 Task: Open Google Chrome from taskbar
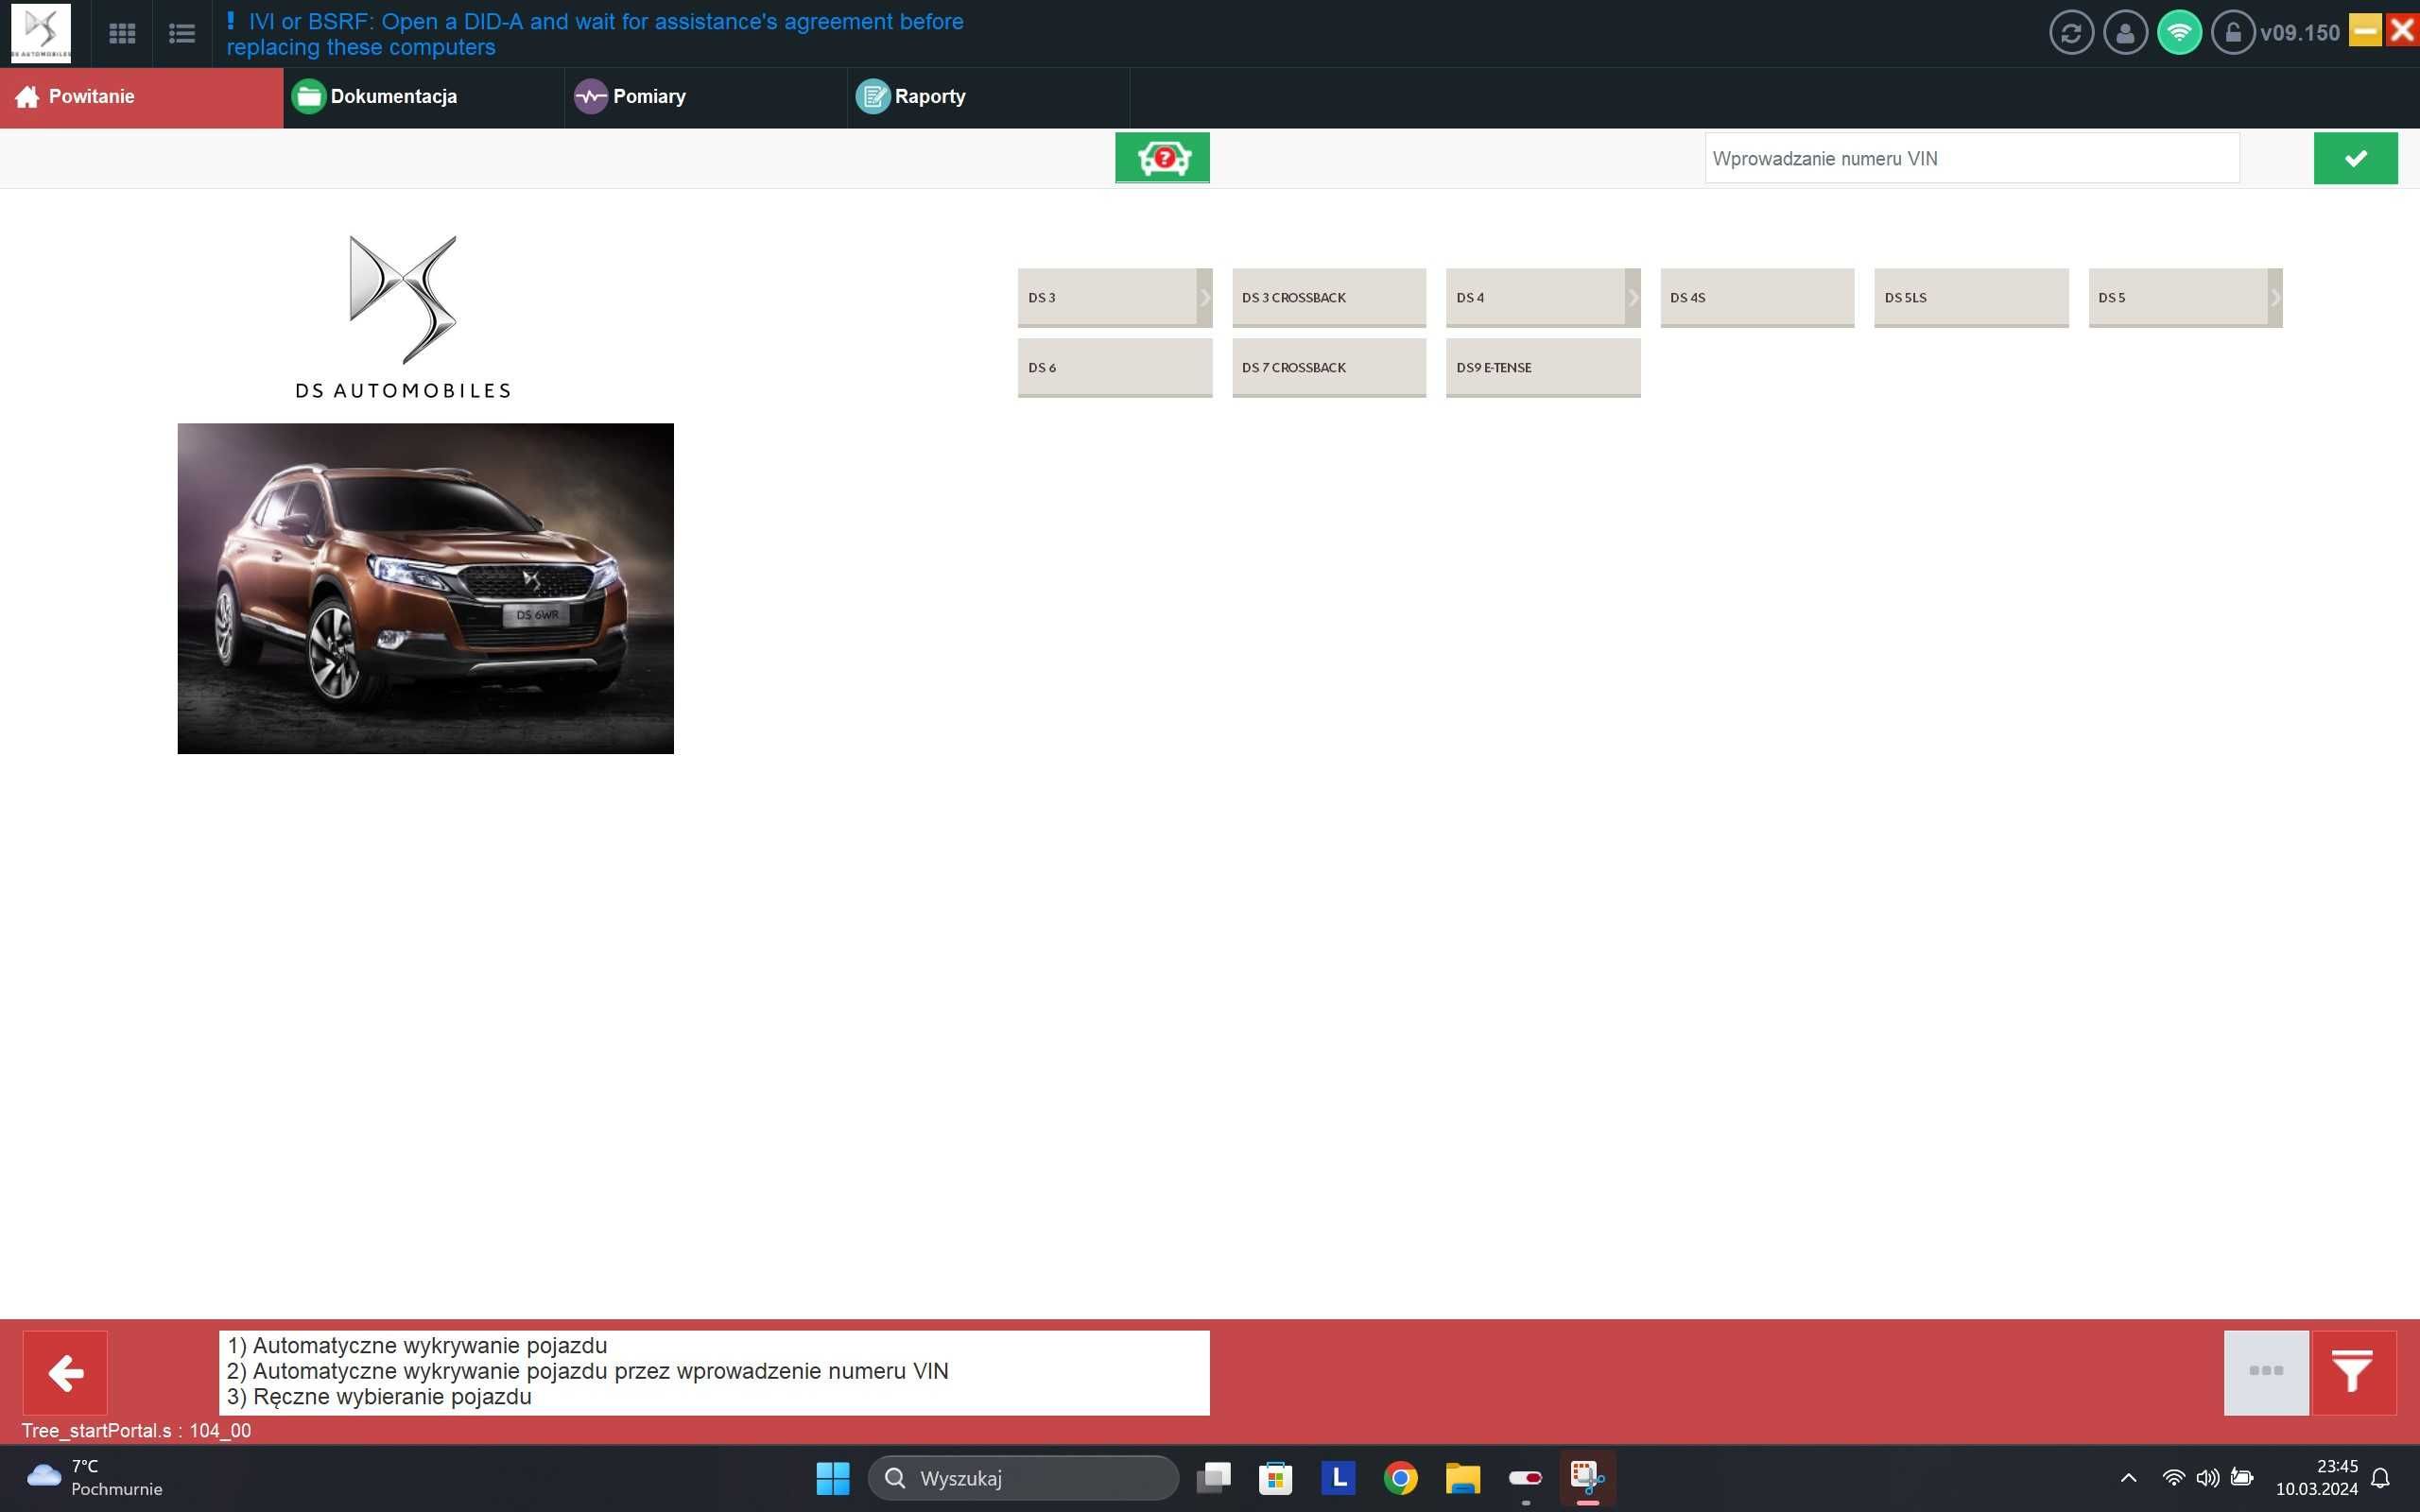coord(1400,1478)
